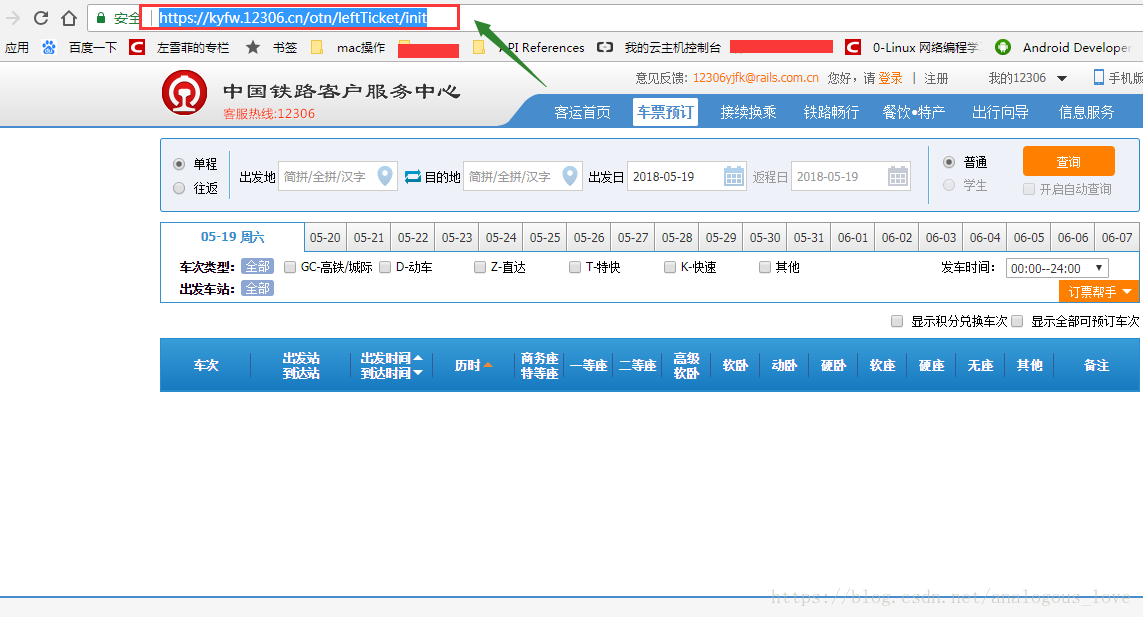The height and width of the screenshot is (617, 1143).
Task: Open the 接续换乘 navigation menu
Action: pos(748,112)
